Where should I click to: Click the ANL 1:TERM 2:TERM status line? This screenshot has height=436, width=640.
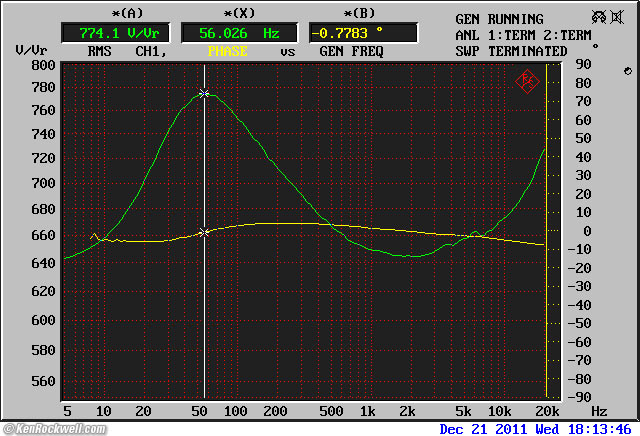point(523,35)
